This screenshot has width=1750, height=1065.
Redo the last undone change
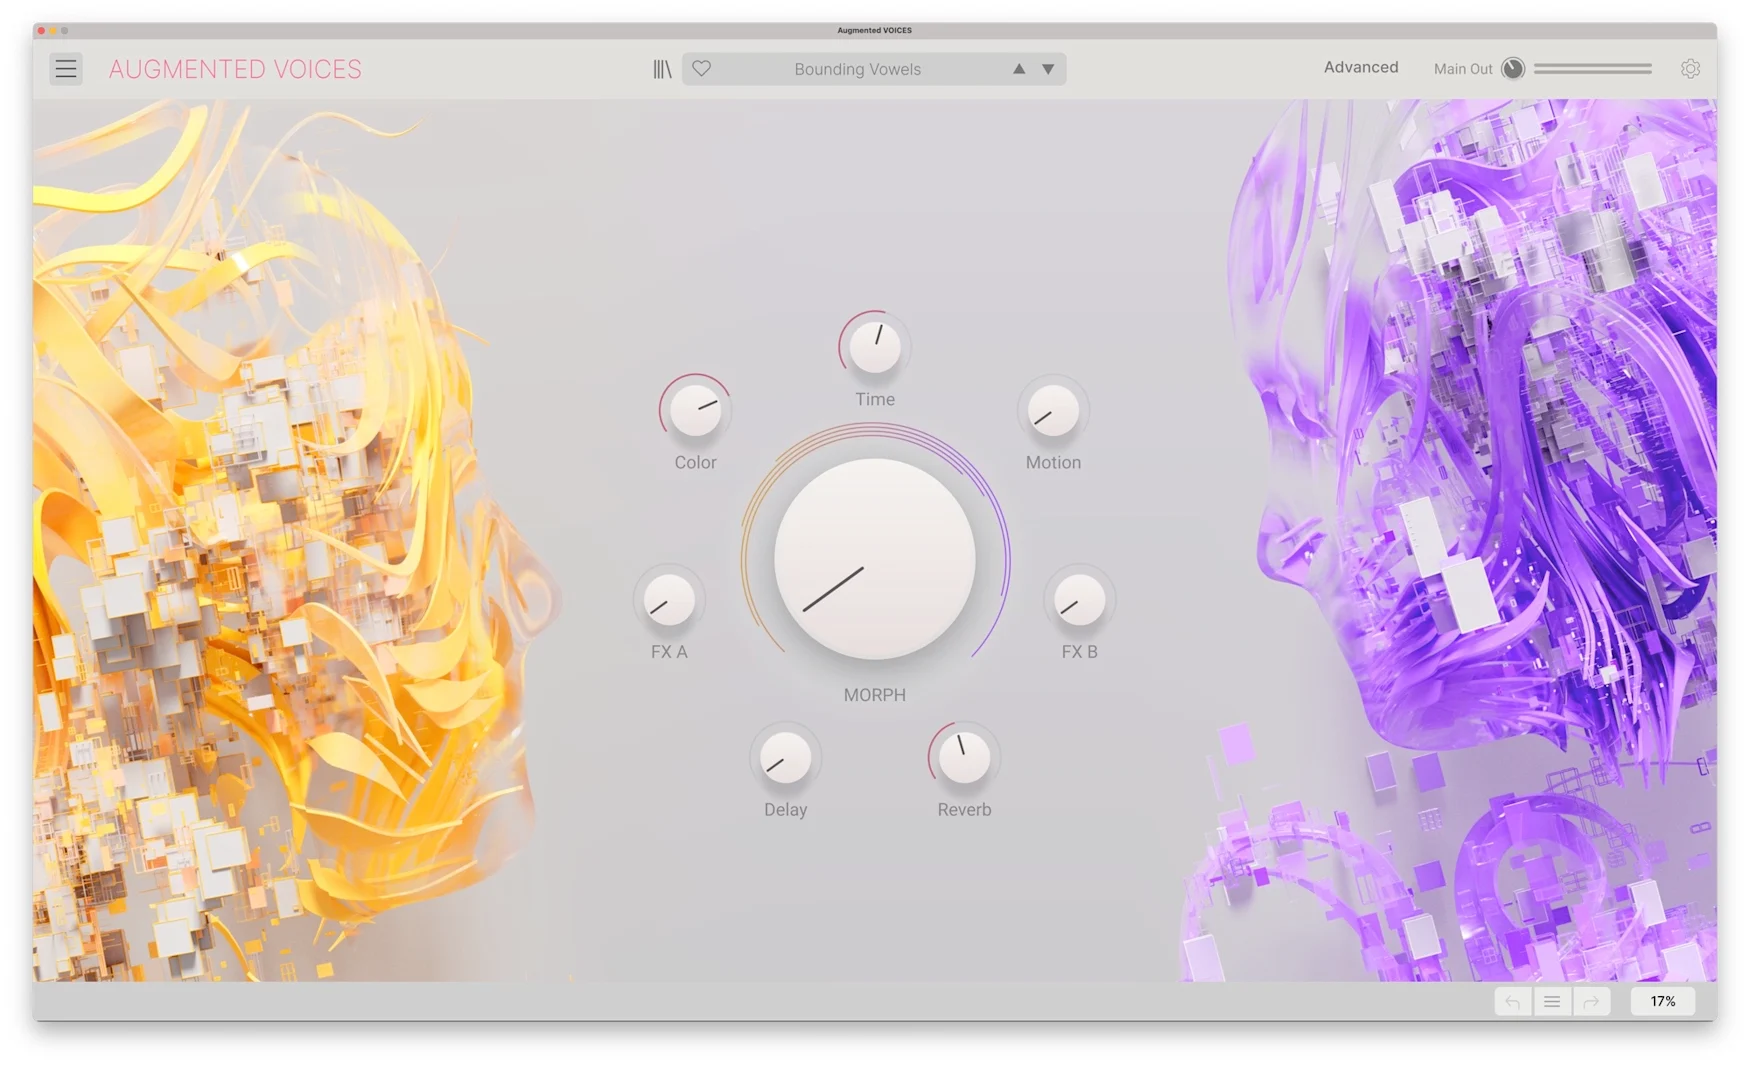[1591, 1001]
